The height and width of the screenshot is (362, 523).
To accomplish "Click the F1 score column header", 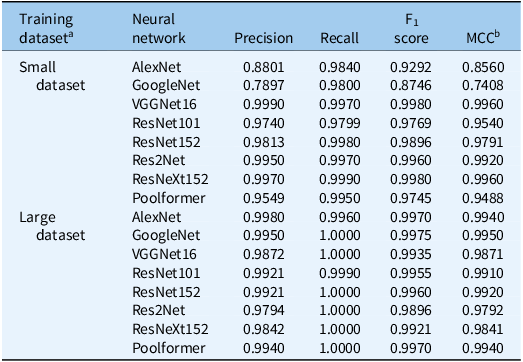I will pos(411,29).
